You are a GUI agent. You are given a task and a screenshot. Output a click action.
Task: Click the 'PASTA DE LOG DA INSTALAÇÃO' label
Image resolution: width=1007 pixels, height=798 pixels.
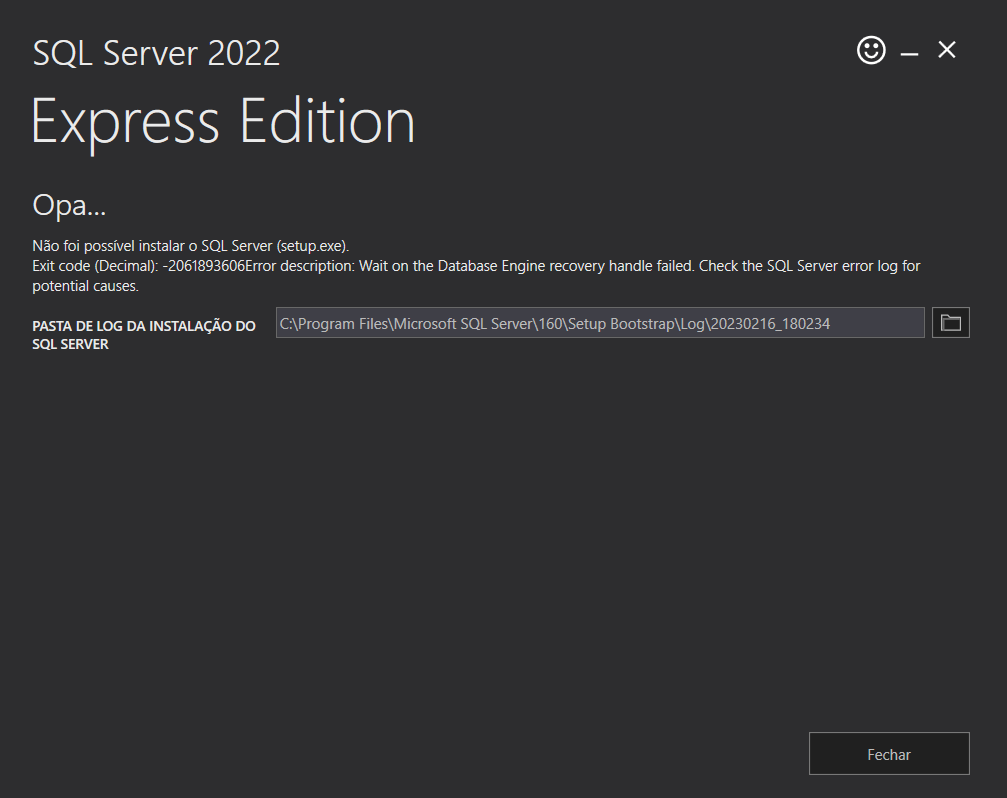(144, 334)
